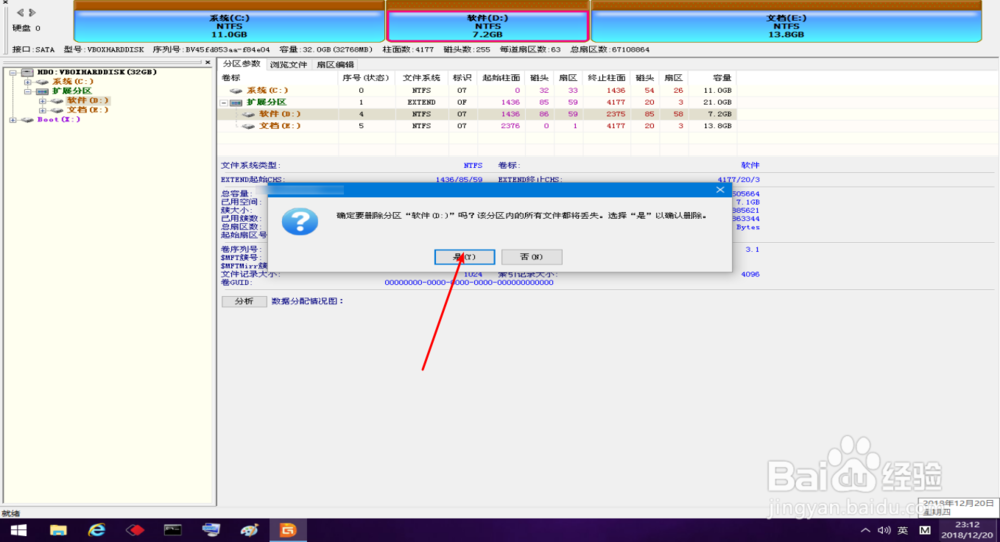Collapse 扩展分区 node in left tree
The image size is (1000, 542).
coord(27,92)
